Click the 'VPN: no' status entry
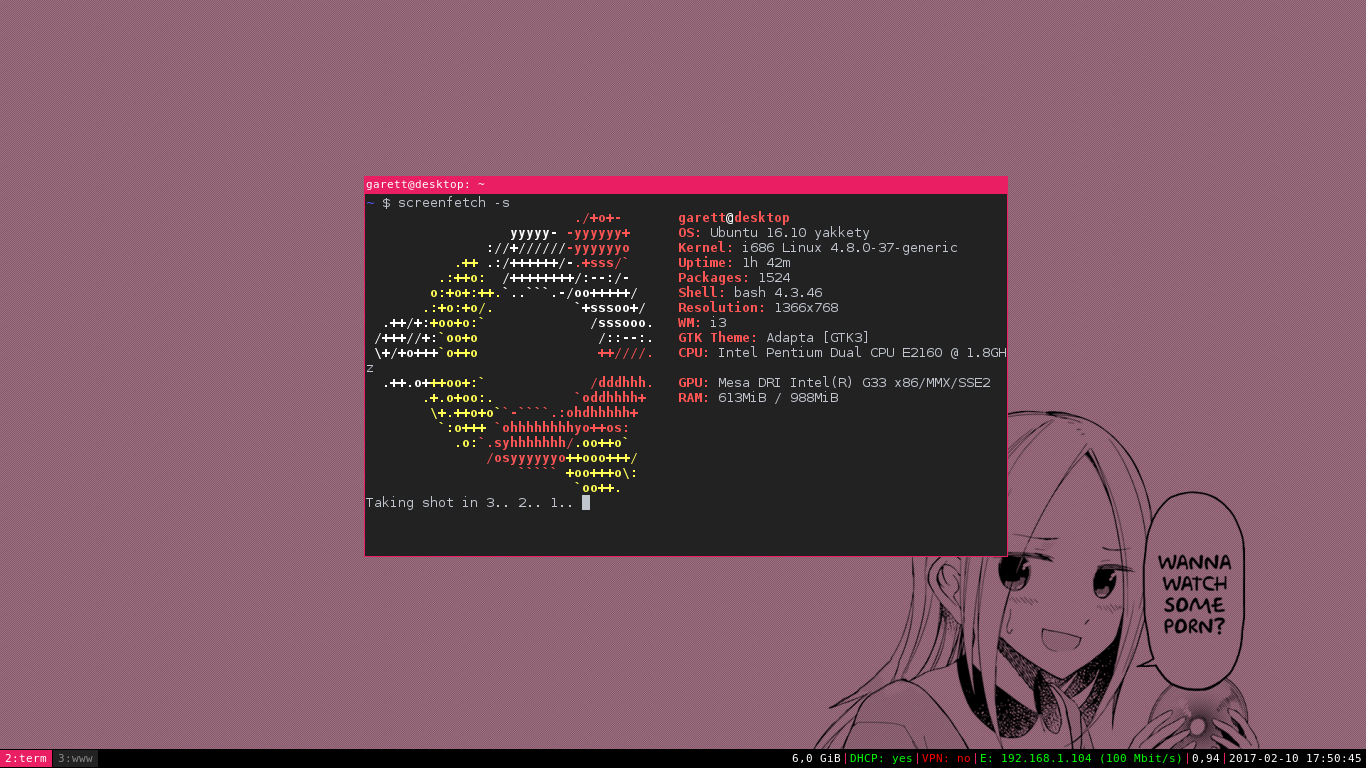This screenshot has width=1366, height=768. [946, 758]
